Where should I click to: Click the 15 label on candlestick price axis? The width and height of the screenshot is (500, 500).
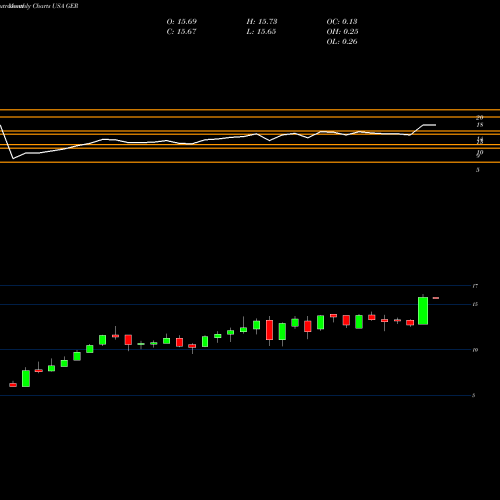pyautogui.click(x=475, y=304)
